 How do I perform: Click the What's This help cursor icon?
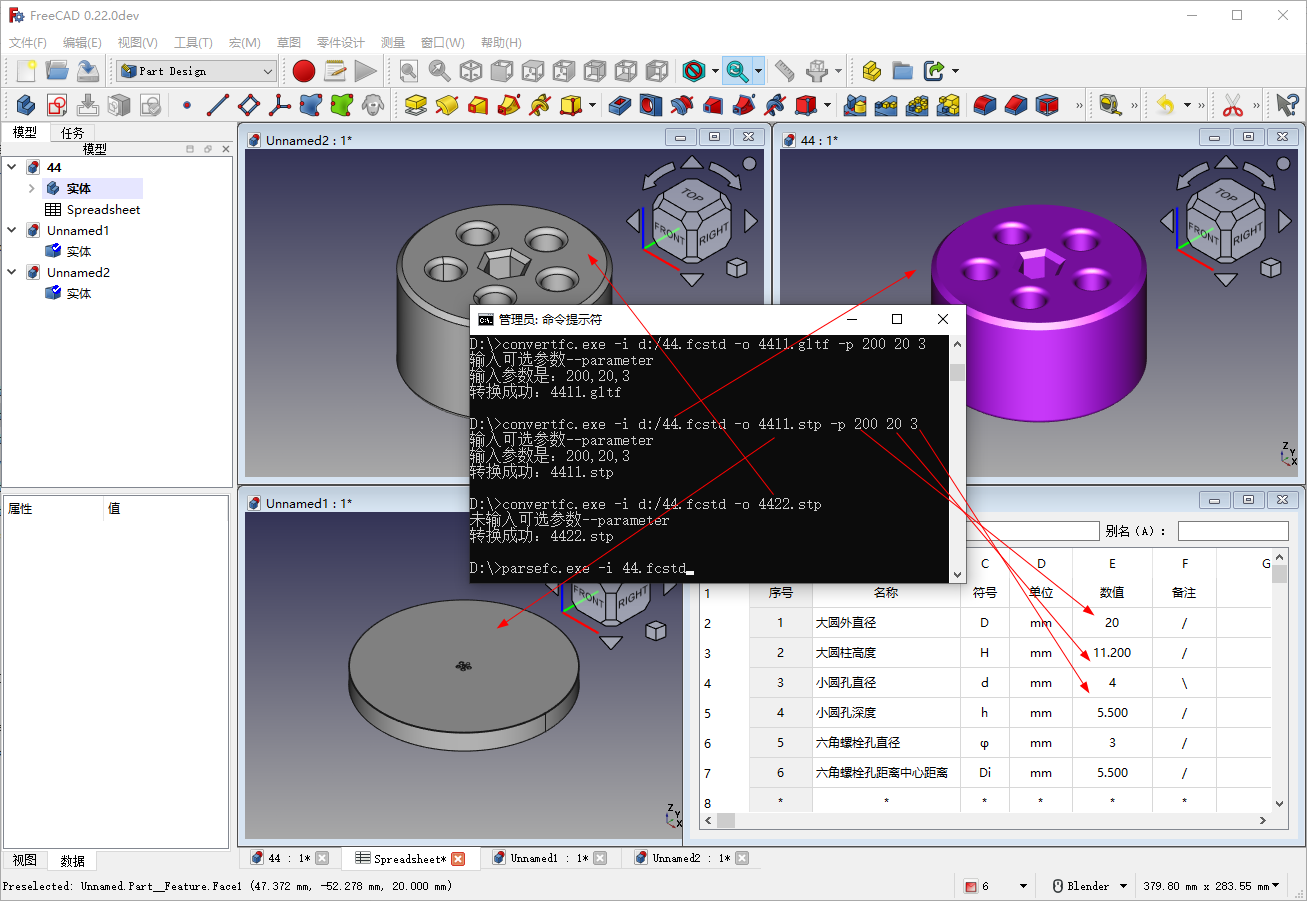tap(1287, 104)
